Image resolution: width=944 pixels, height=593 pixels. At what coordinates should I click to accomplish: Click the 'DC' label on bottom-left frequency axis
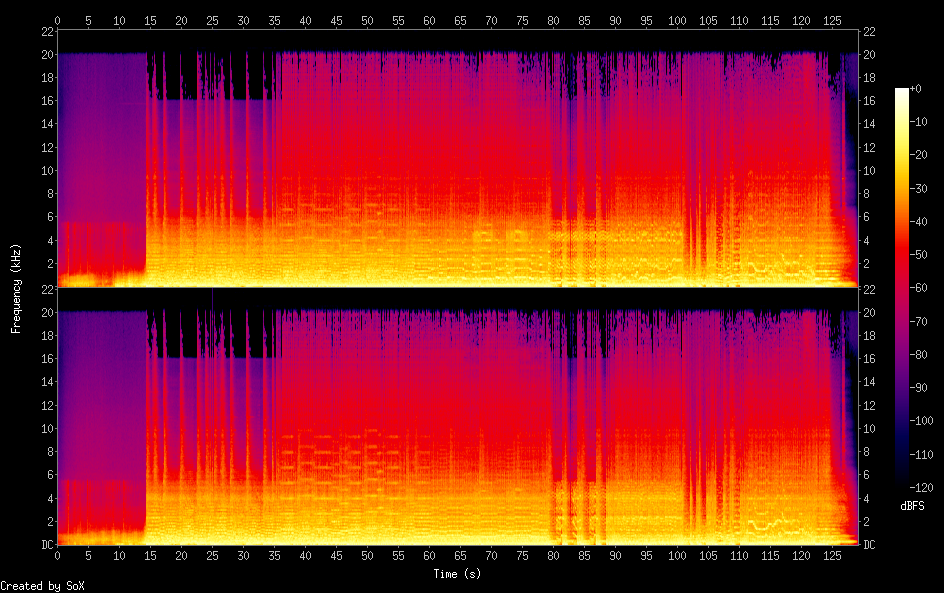46,545
